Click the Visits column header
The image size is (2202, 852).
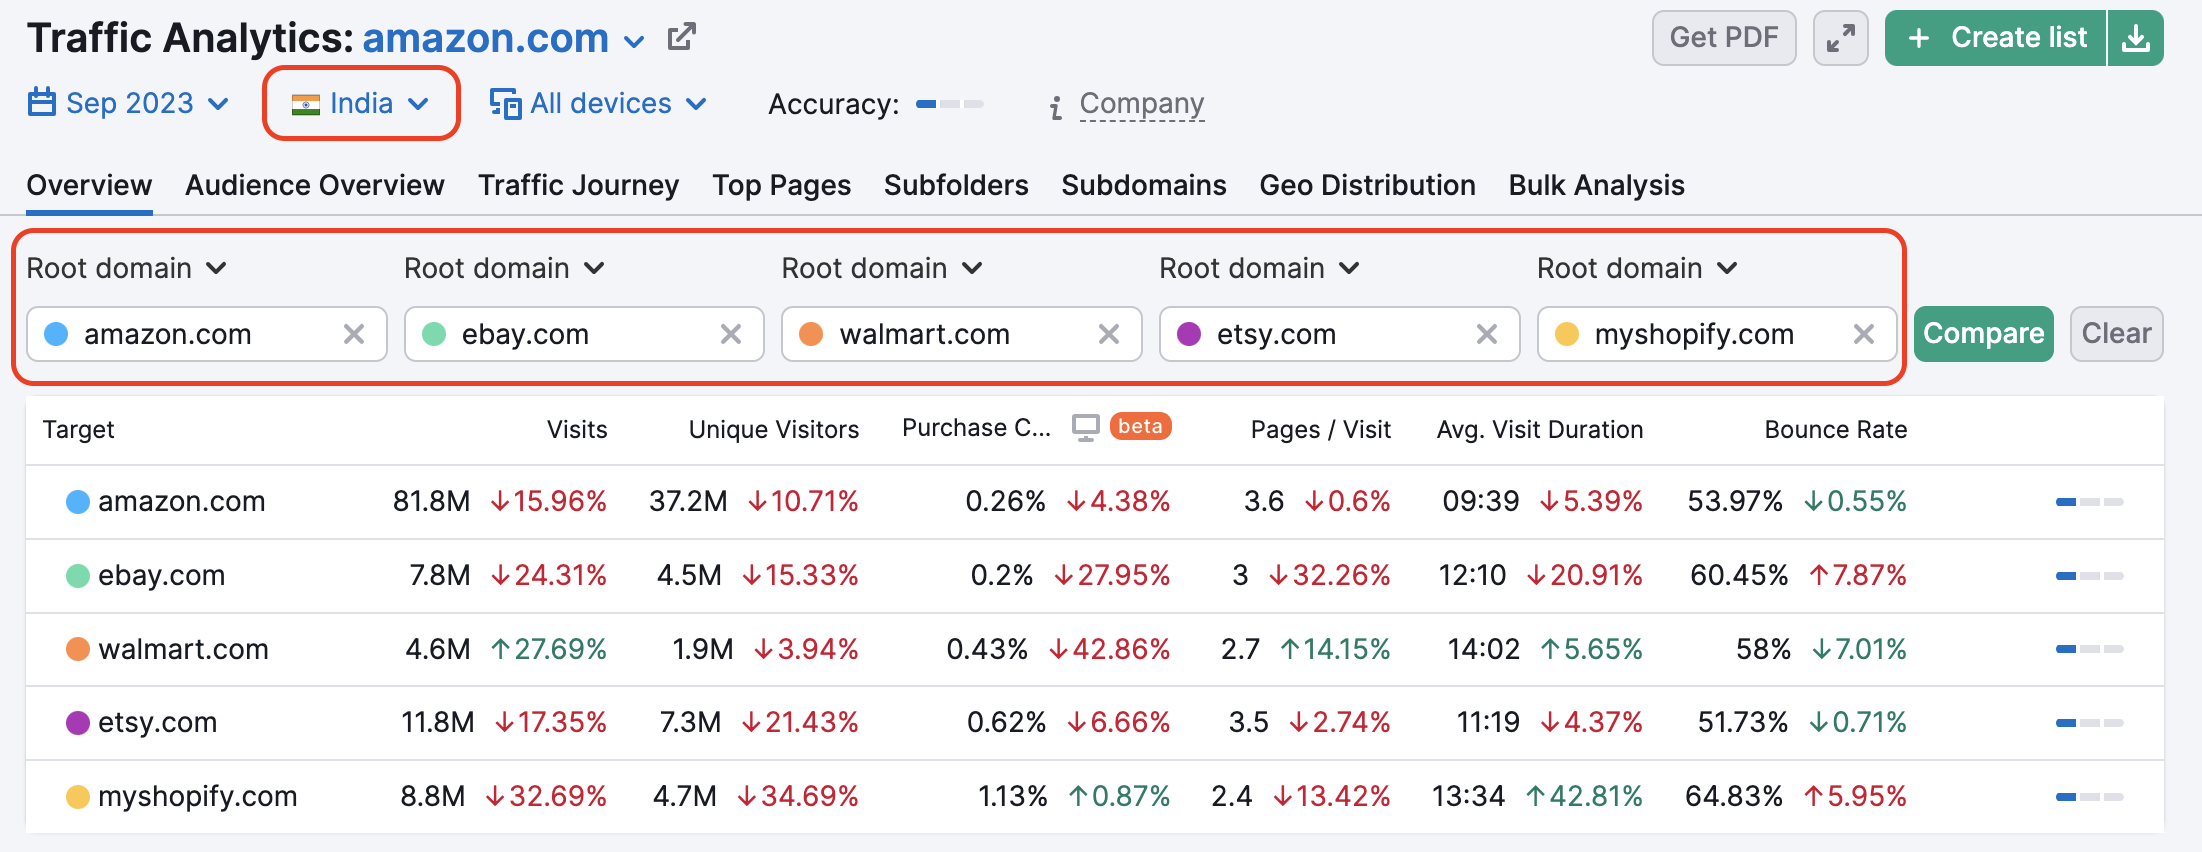coord(577,429)
